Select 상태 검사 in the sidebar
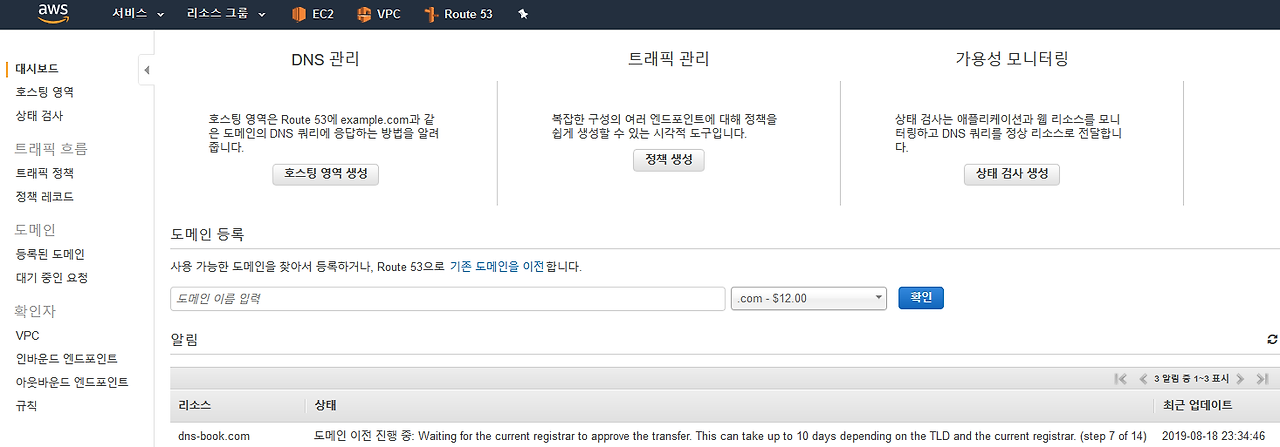This screenshot has height=447, width=1280. pos(39,116)
